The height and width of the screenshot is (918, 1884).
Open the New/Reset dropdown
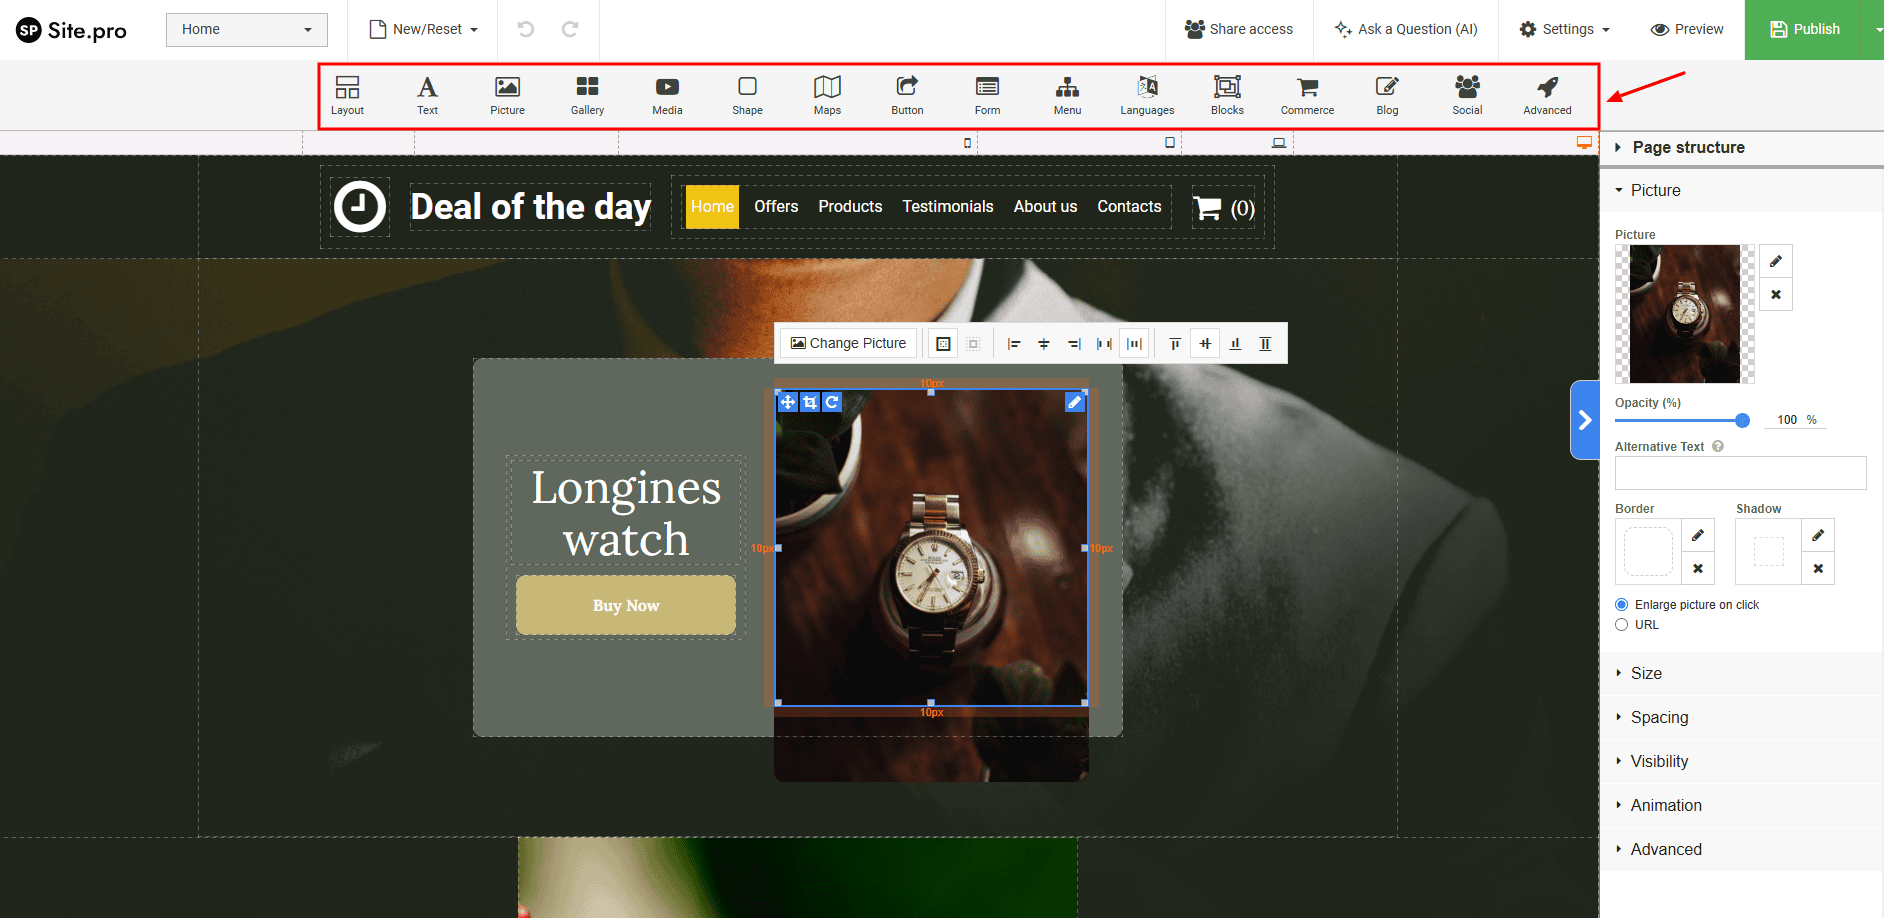coord(424,29)
